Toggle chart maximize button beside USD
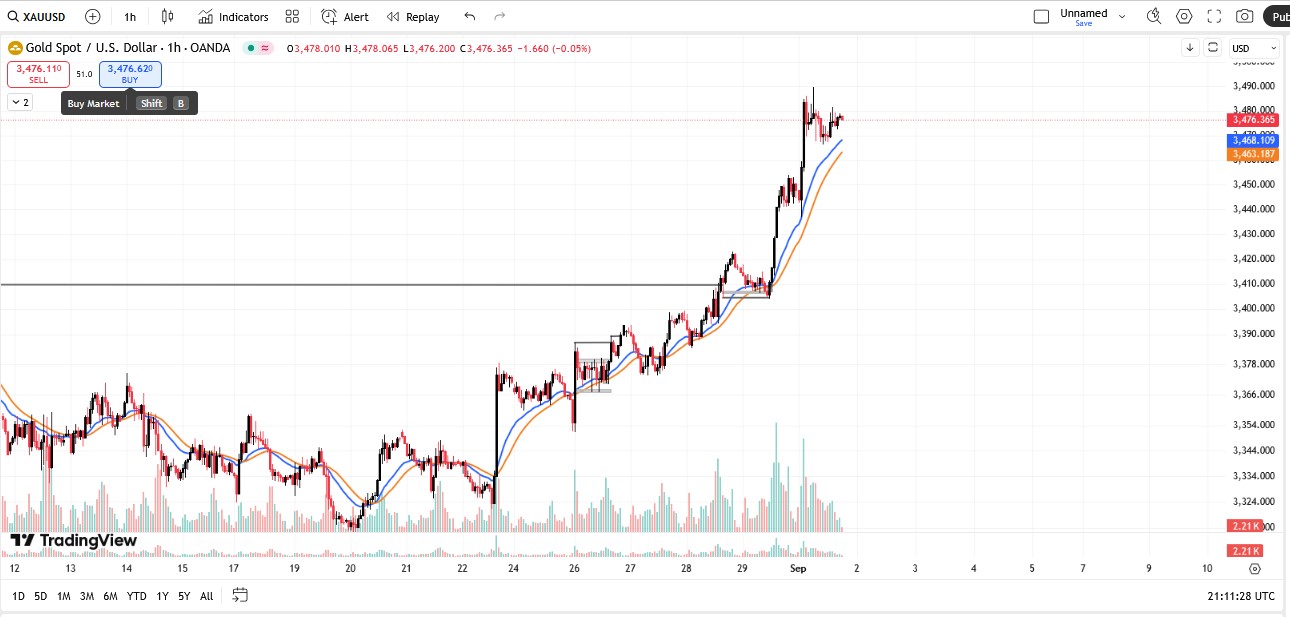1290x617 pixels. click(1213, 48)
